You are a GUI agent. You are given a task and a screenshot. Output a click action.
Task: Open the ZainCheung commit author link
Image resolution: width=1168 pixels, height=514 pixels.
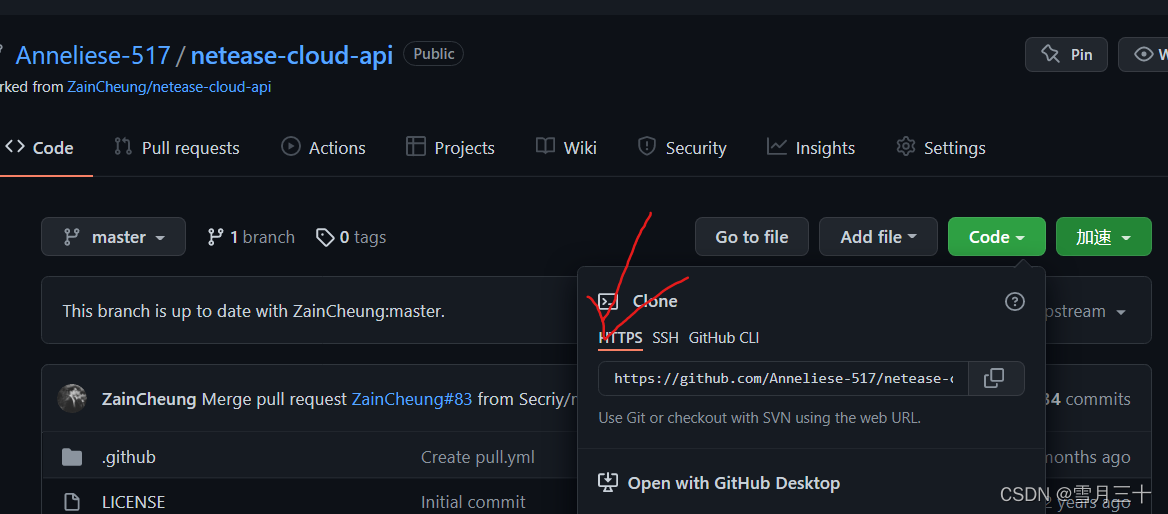pyautogui.click(x=149, y=399)
